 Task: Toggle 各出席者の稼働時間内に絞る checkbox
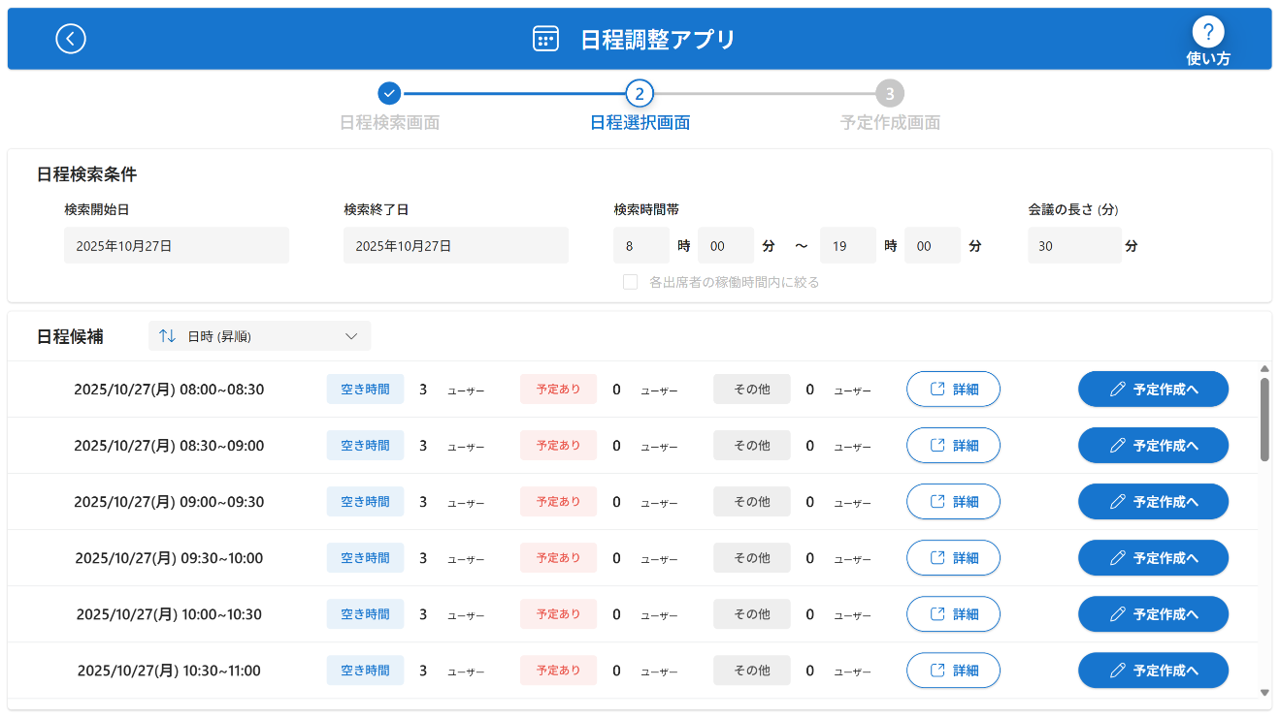point(630,282)
